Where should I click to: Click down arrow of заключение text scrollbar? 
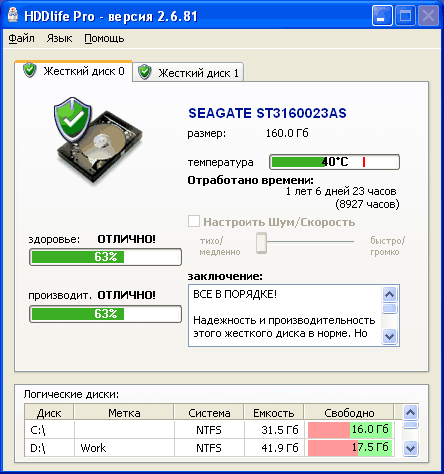click(x=389, y=336)
